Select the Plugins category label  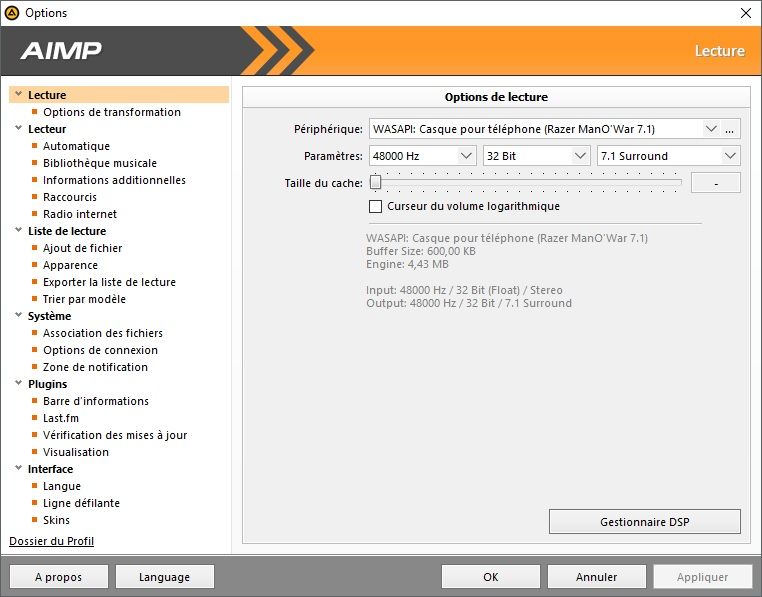pyautogui.click(x=47, y=384)
